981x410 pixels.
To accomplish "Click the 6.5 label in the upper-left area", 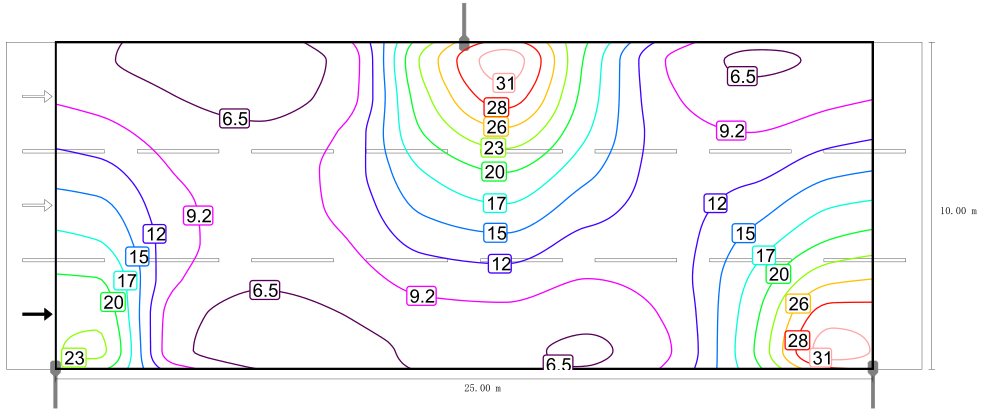I will 235,119.
